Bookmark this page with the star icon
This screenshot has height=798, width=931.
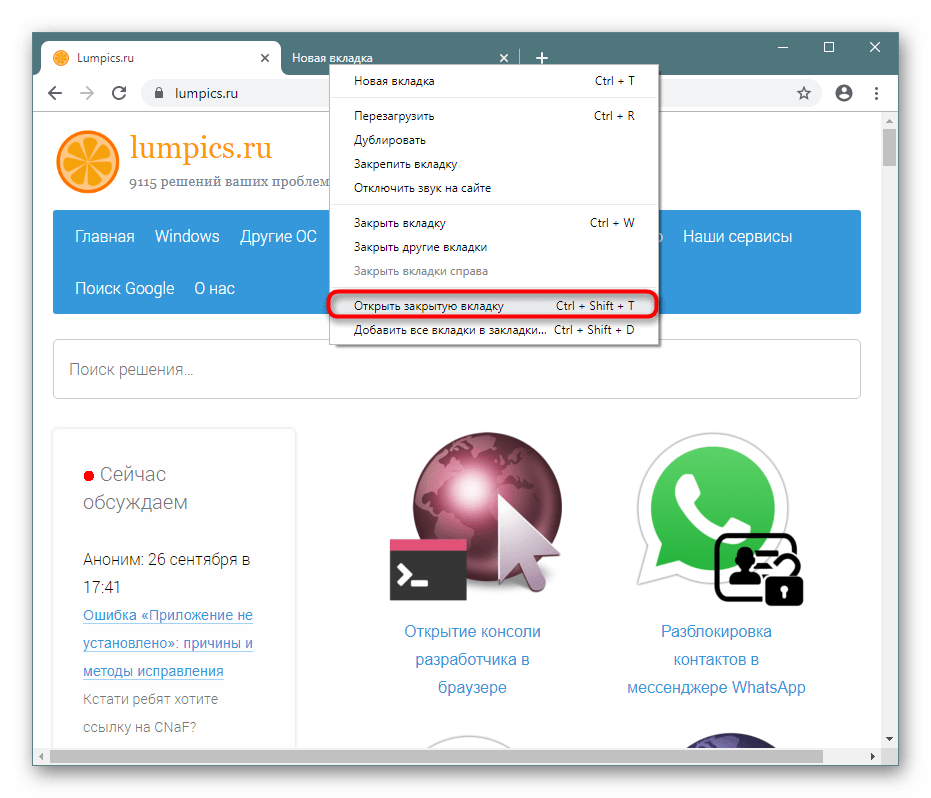[x=803, y=93]
